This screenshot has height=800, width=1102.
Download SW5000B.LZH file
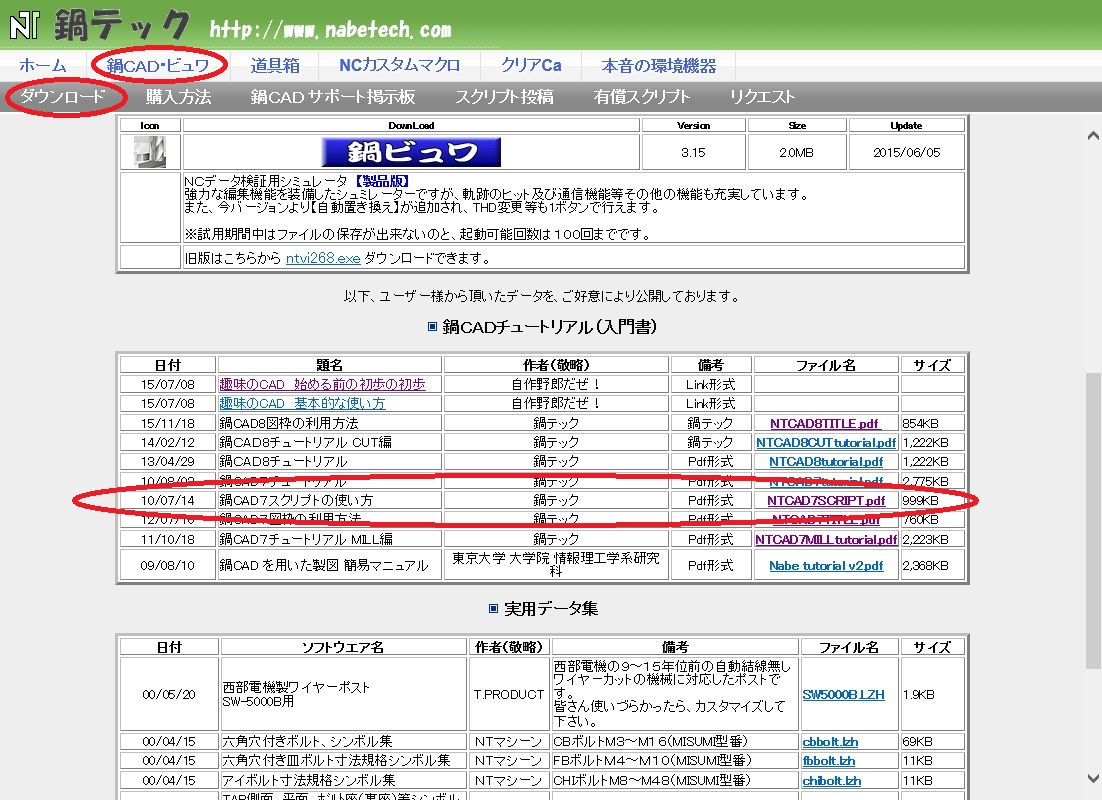click(x=843, y=694)
